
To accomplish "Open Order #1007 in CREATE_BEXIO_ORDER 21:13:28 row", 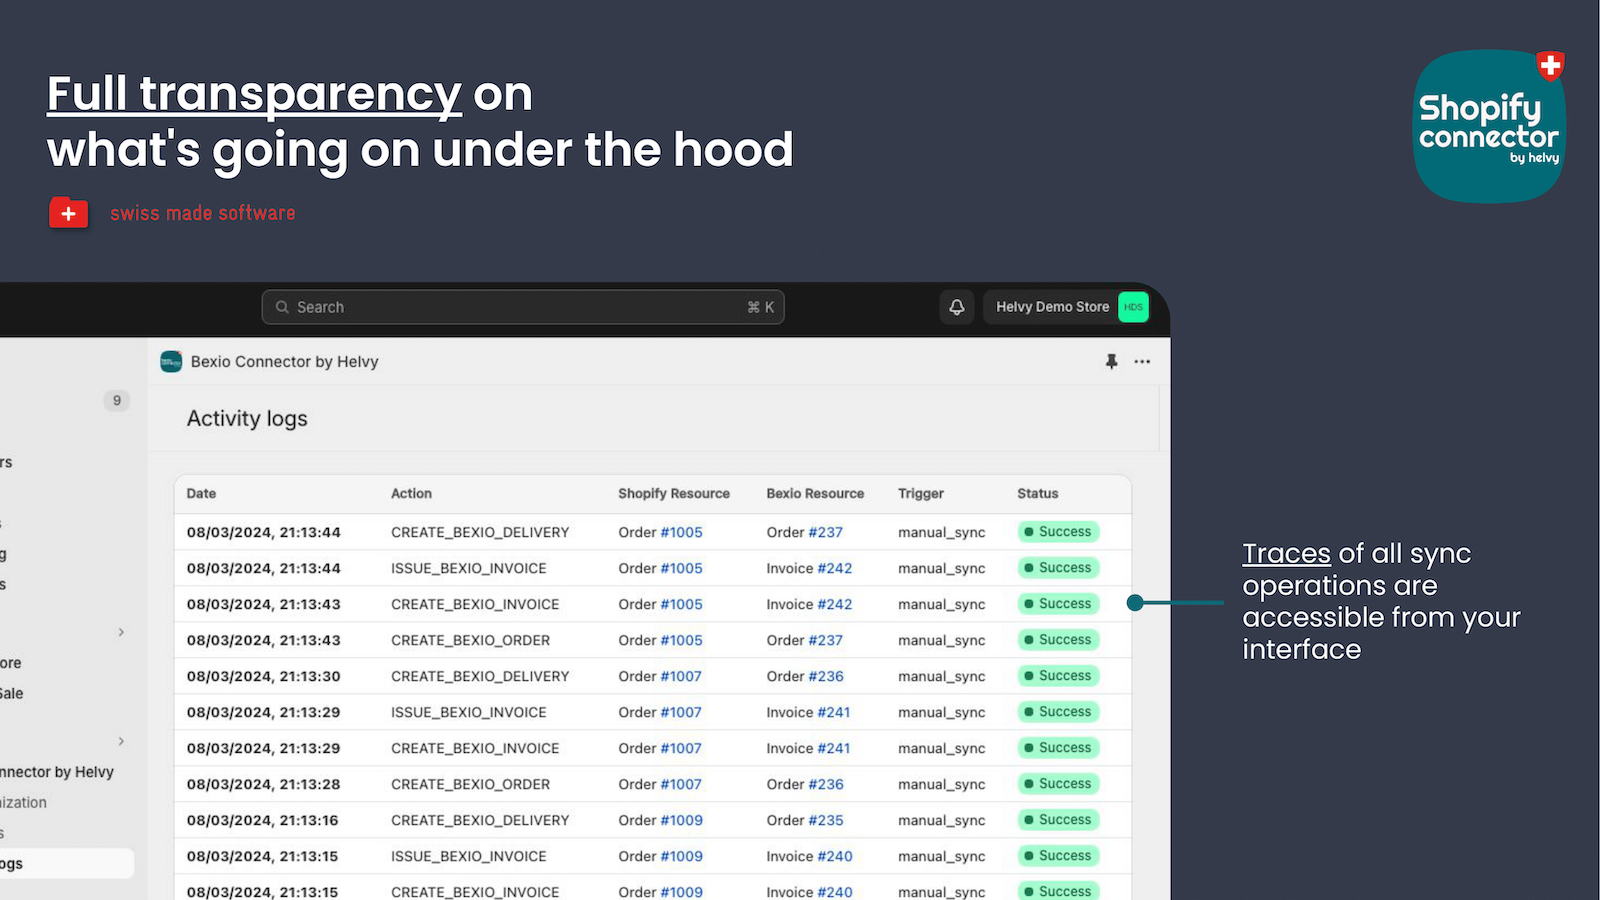I will point(681,784).
